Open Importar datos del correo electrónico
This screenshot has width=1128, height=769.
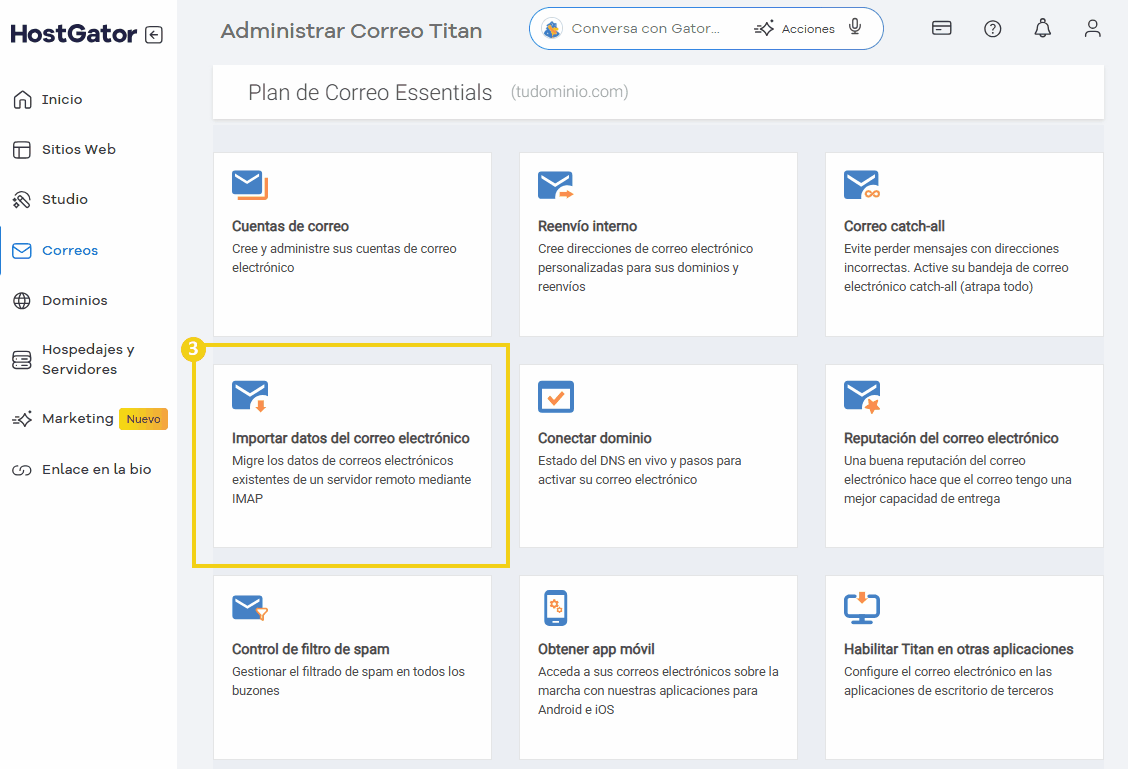tap(351, 439)
